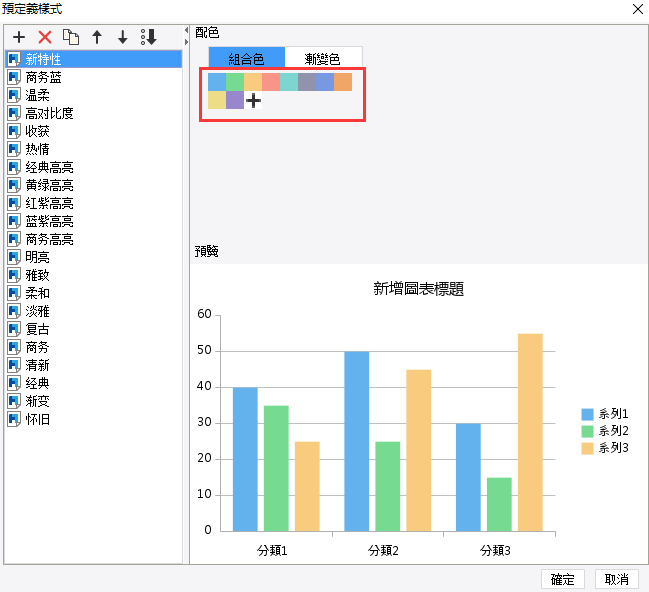This screenshot has height=592, width=649.
Task: Move selected style up with arrow
Action: point(97,37)
